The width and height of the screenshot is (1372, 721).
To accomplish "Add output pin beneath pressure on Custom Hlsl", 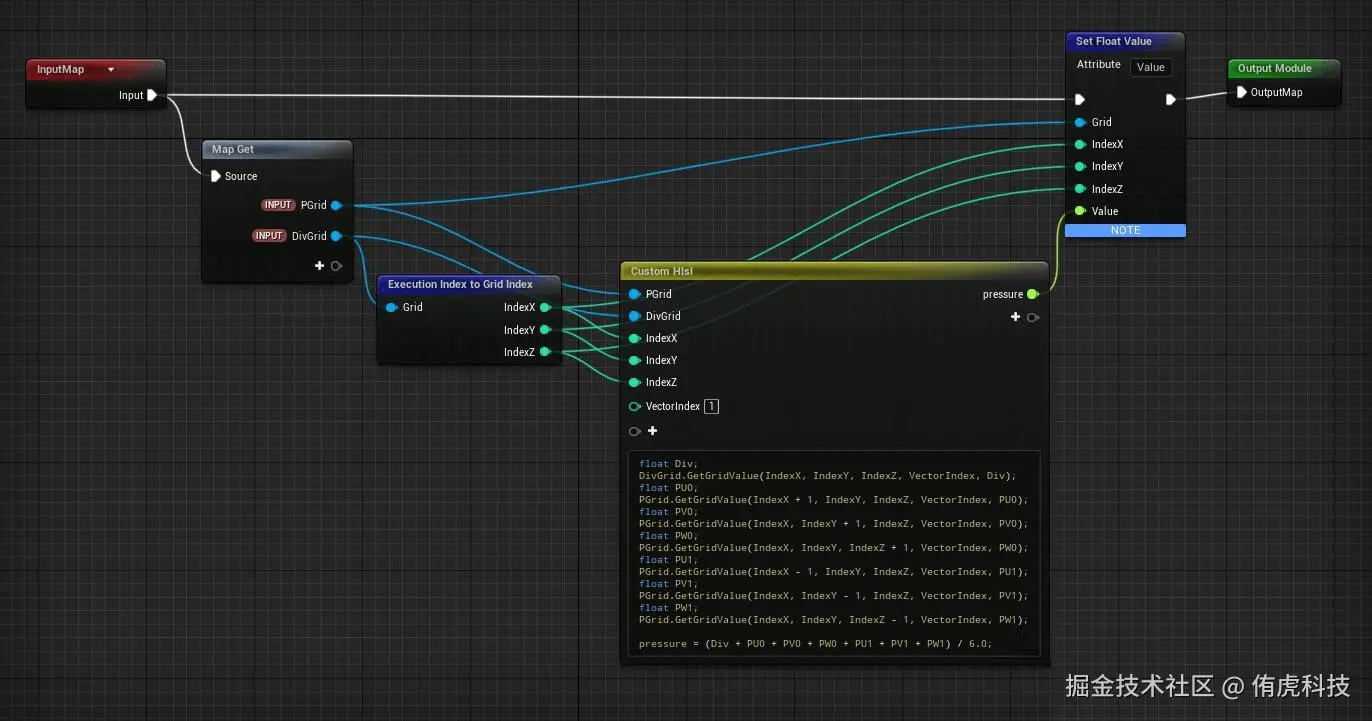I will (x=1016, y=317).
